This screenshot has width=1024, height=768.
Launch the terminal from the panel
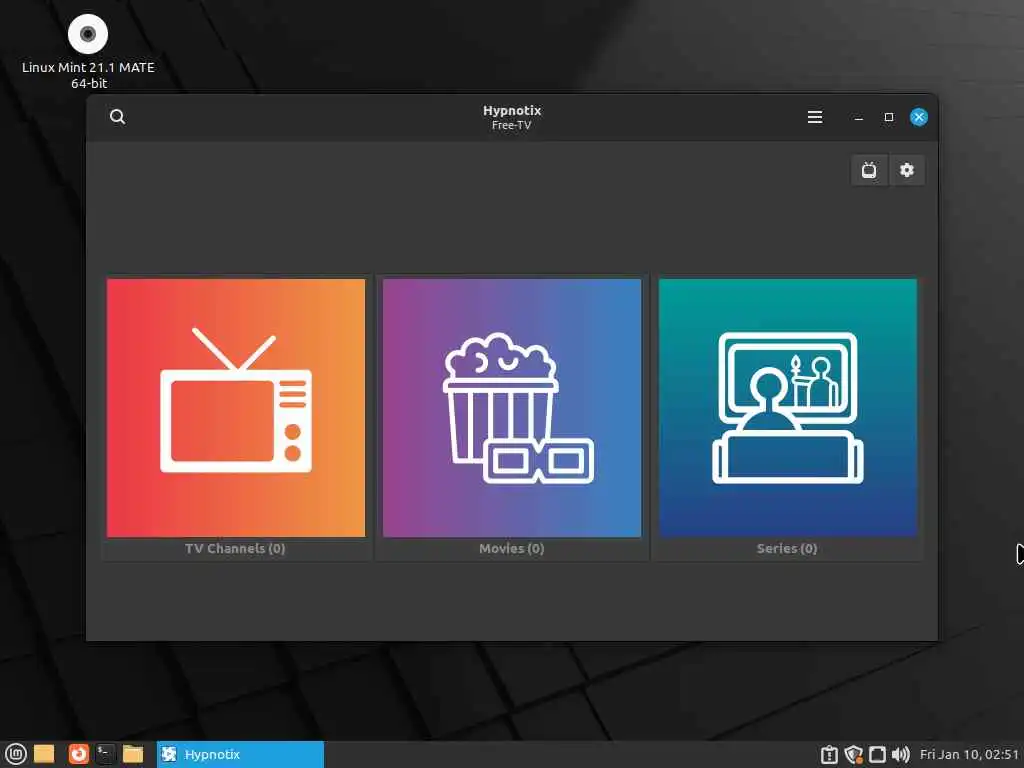click(105, 754)
